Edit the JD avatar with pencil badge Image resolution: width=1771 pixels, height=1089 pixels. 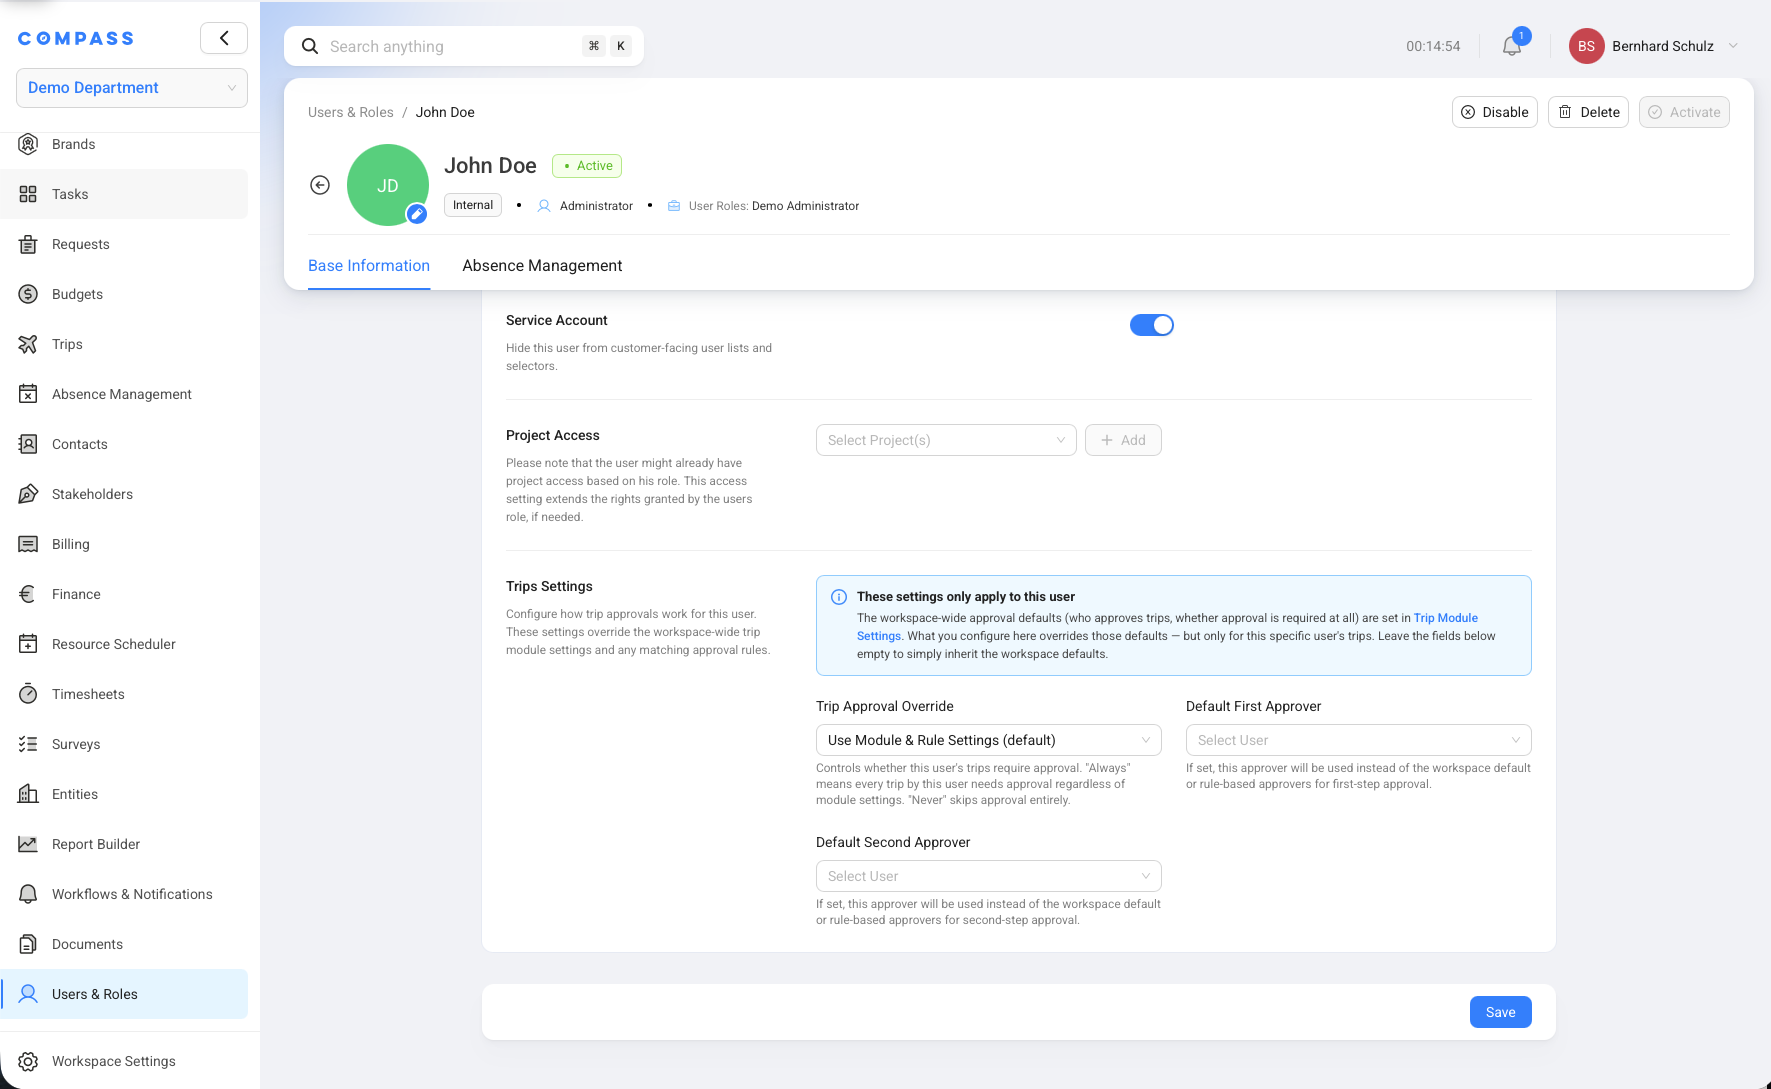coord(417,214)
